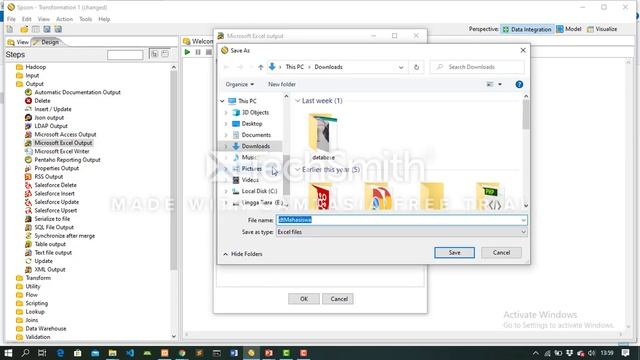Open the Save as type dropdown
Viewport: 640px width, 360px height.
point(523,232)
